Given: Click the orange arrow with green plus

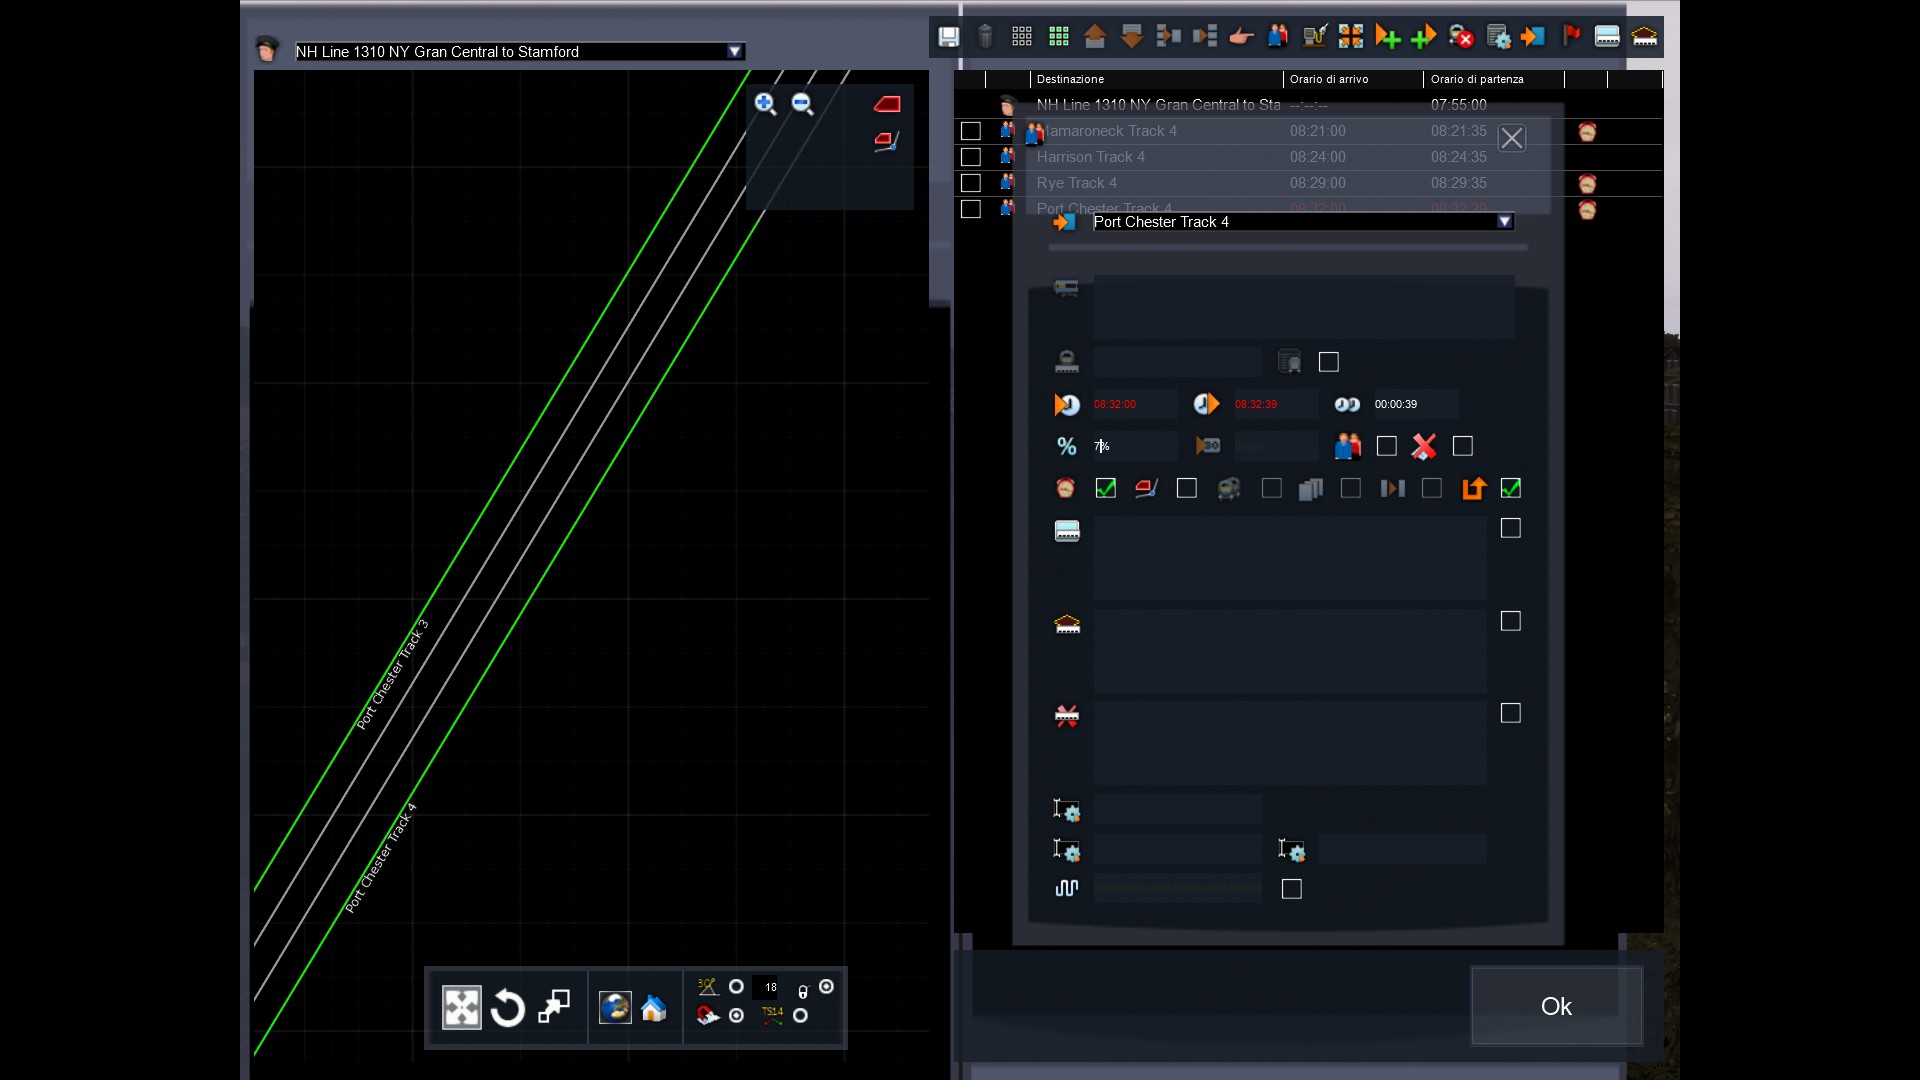Looking at the screenshot, I should tap(1387, 37).
